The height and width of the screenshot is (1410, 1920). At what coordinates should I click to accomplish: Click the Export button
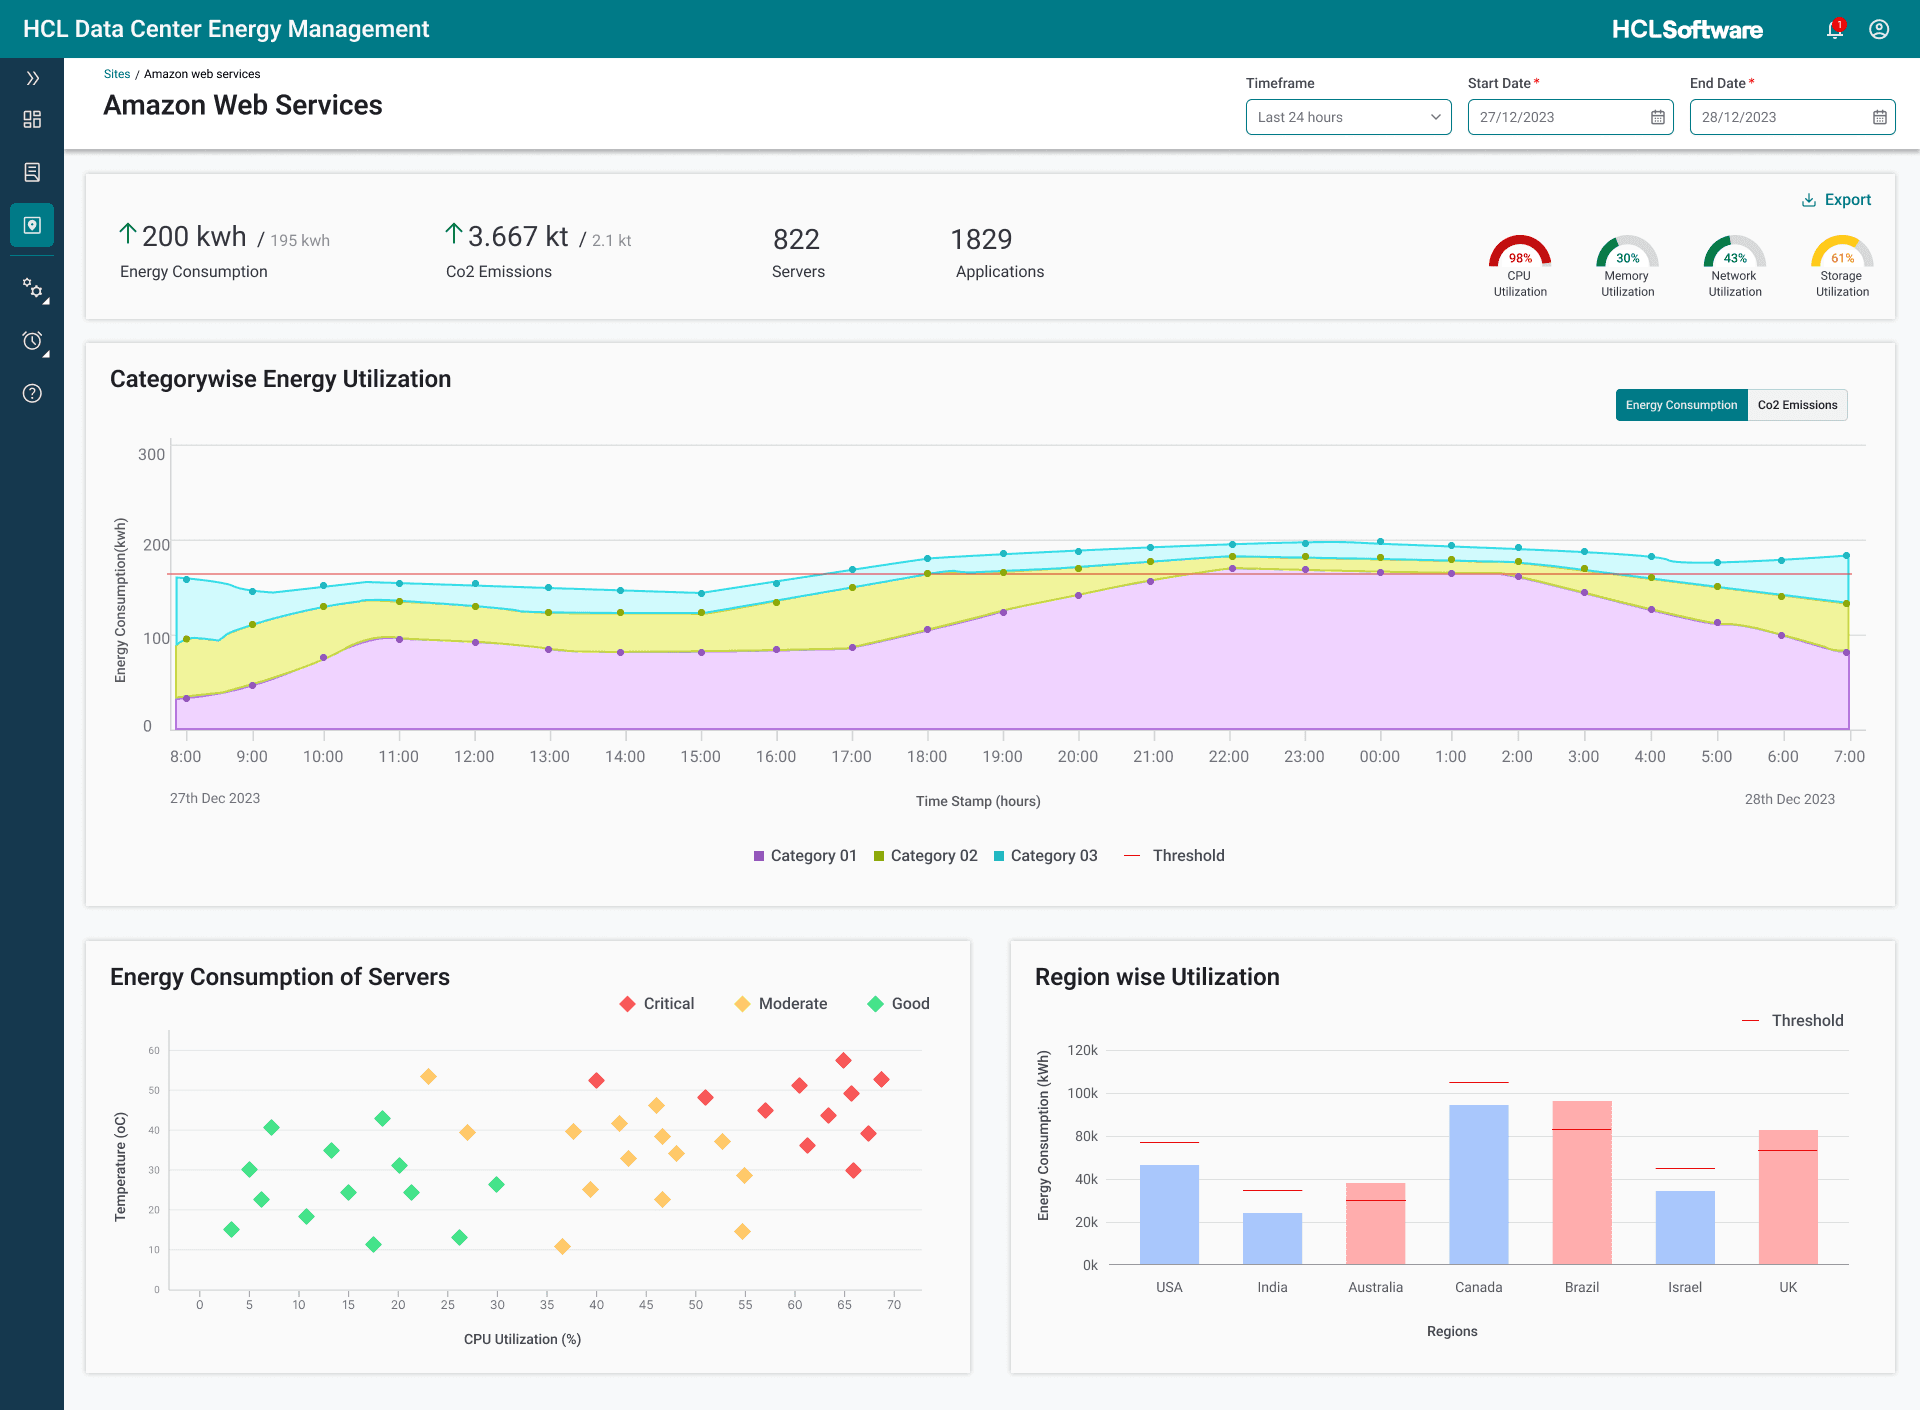click(1836, 200)
